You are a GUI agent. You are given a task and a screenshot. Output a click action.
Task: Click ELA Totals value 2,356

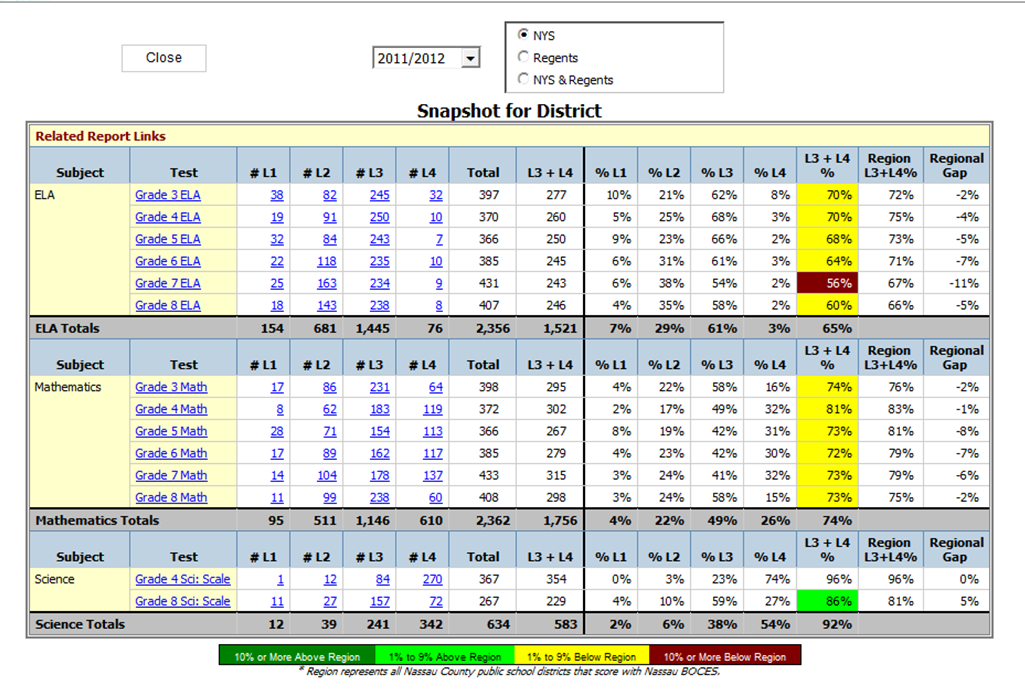tap(493, 329)
